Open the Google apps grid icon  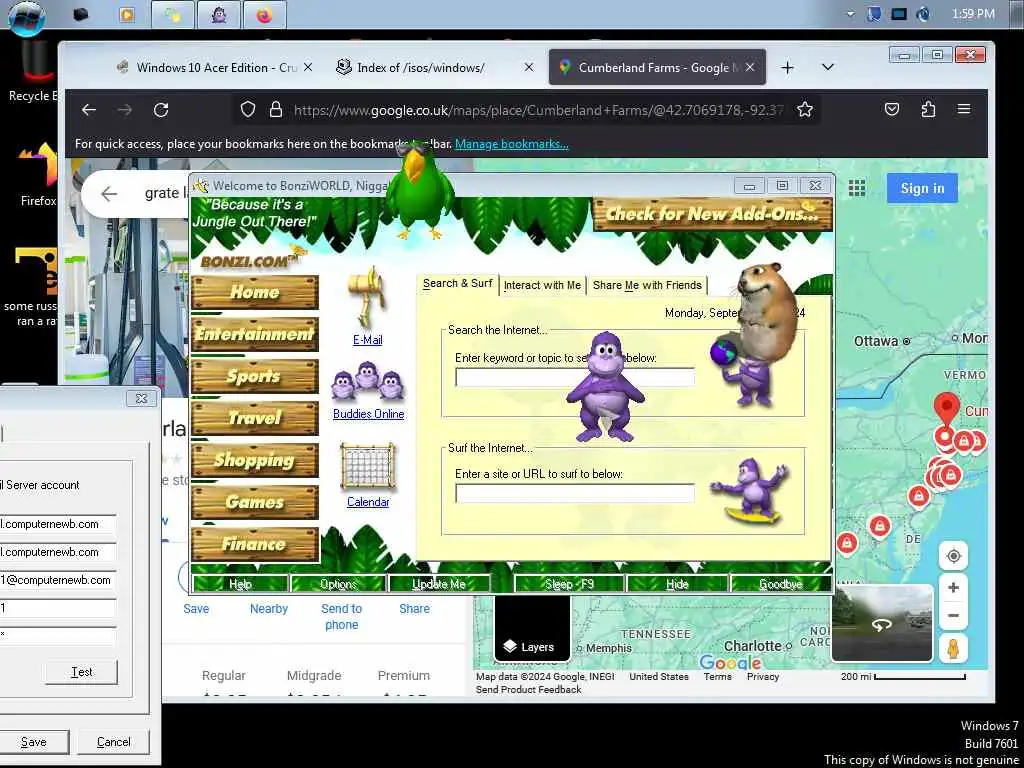(857, 188)
